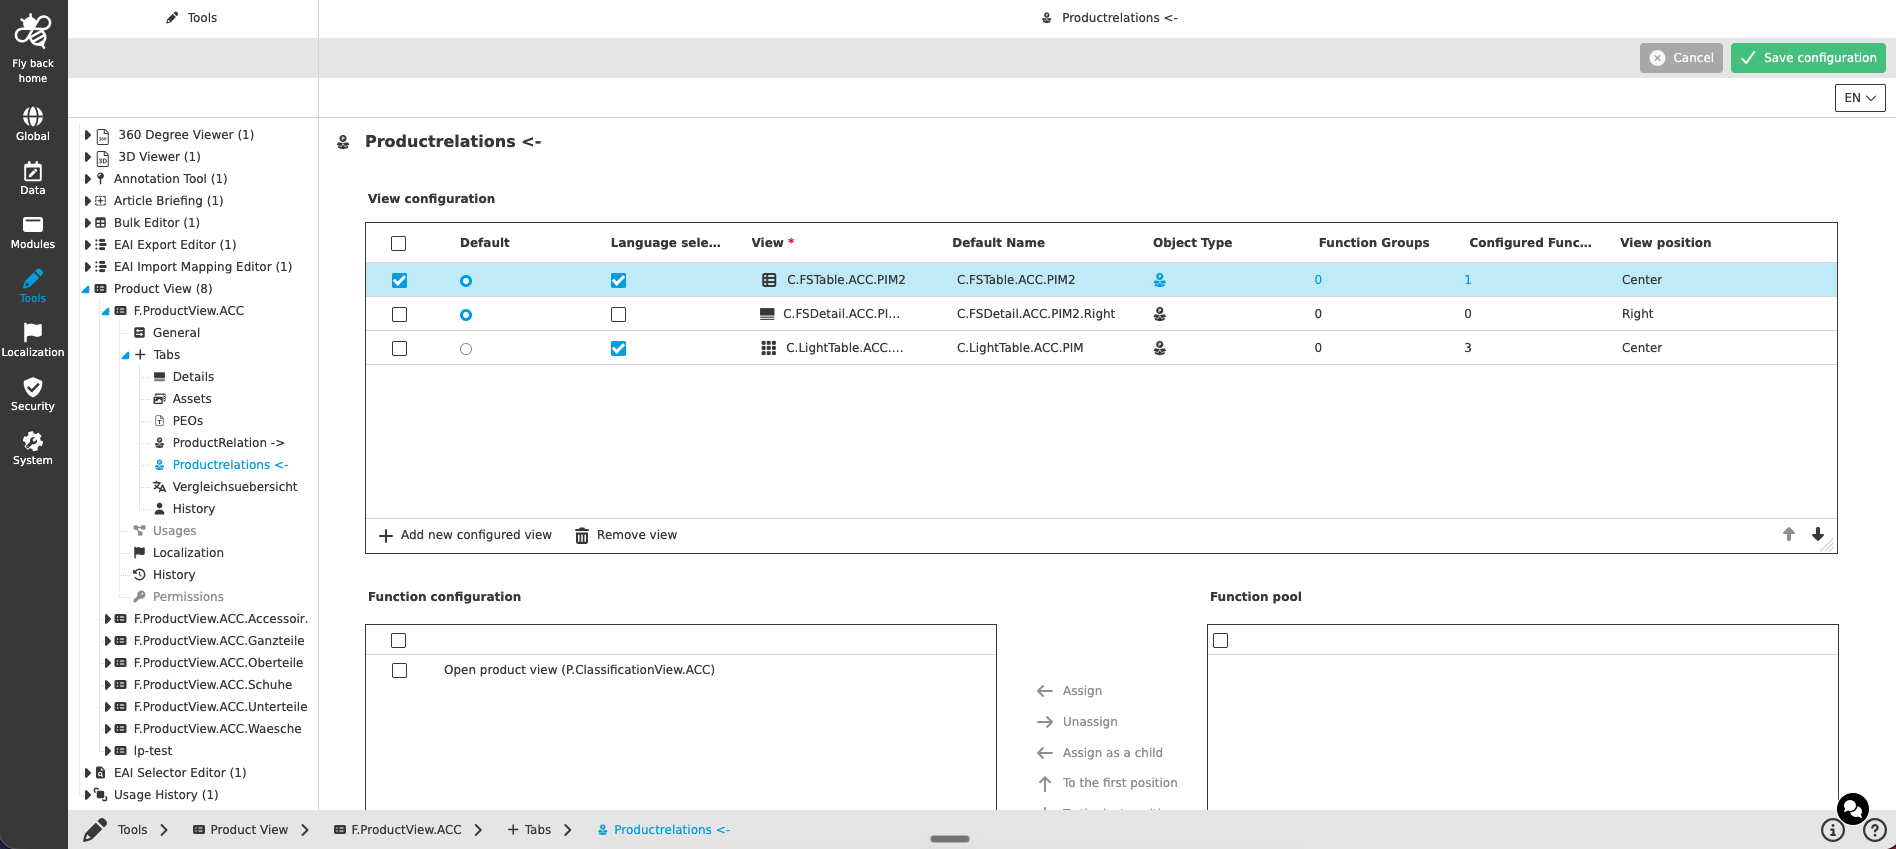The image size is (1896, 849).
Task: Click object type icon of C.FSDetail row
Action: coord(1160,314)
